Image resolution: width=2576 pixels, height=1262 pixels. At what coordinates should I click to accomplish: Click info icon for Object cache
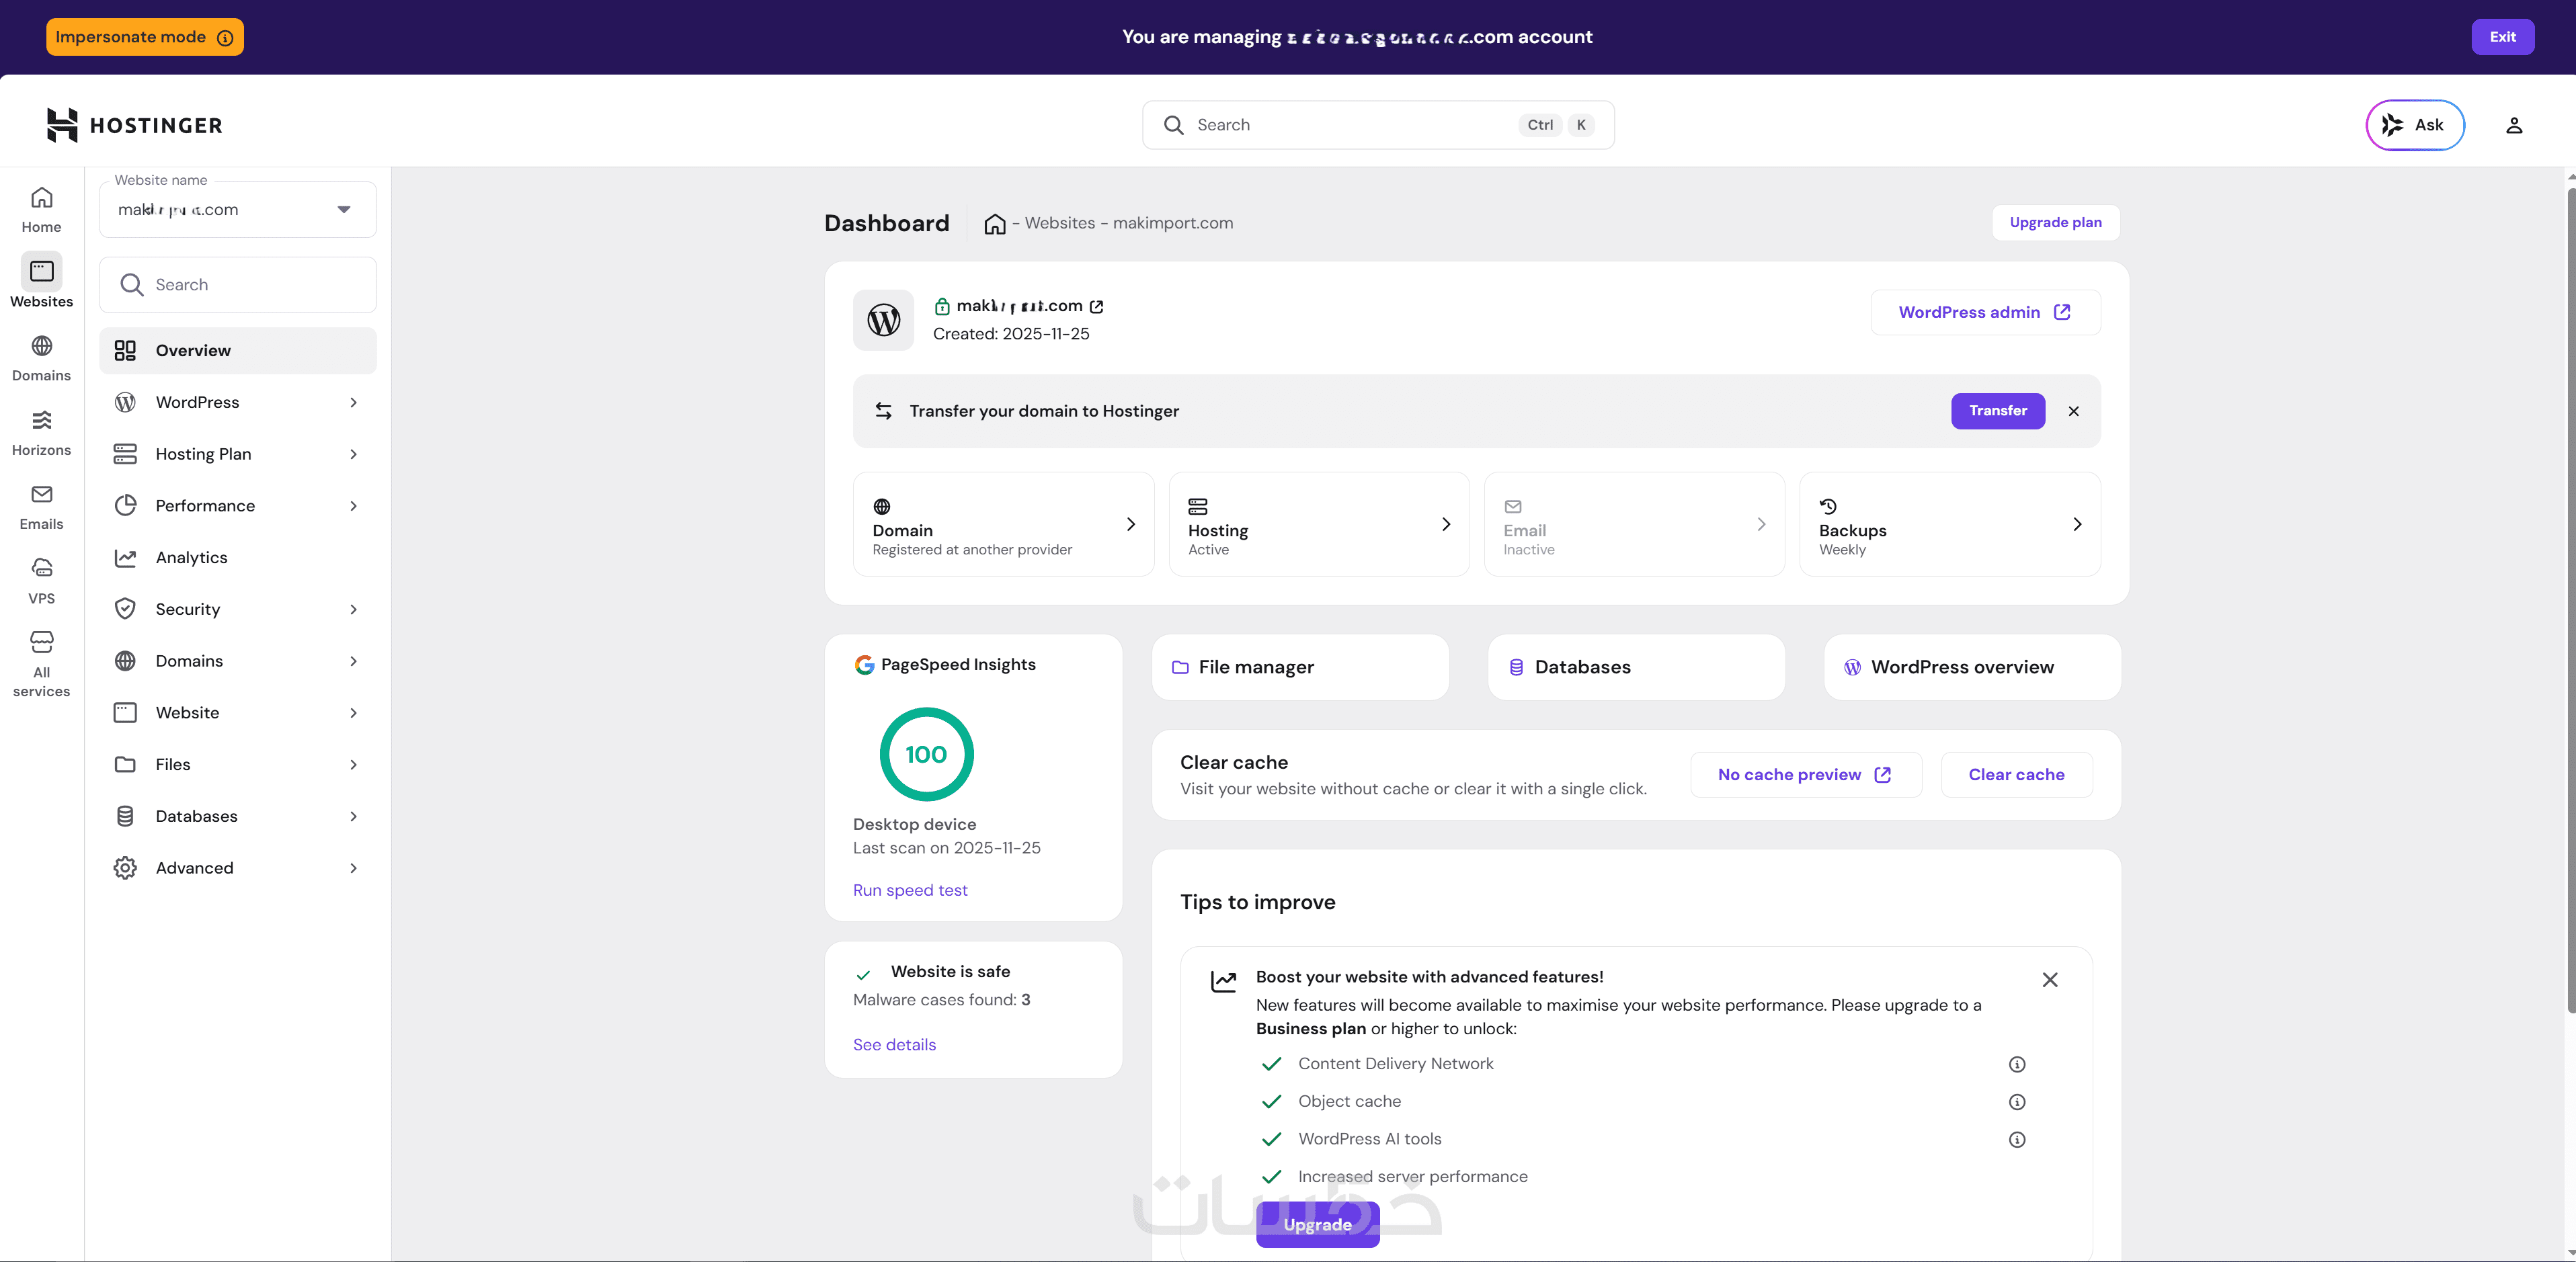click(2016, 1102)
